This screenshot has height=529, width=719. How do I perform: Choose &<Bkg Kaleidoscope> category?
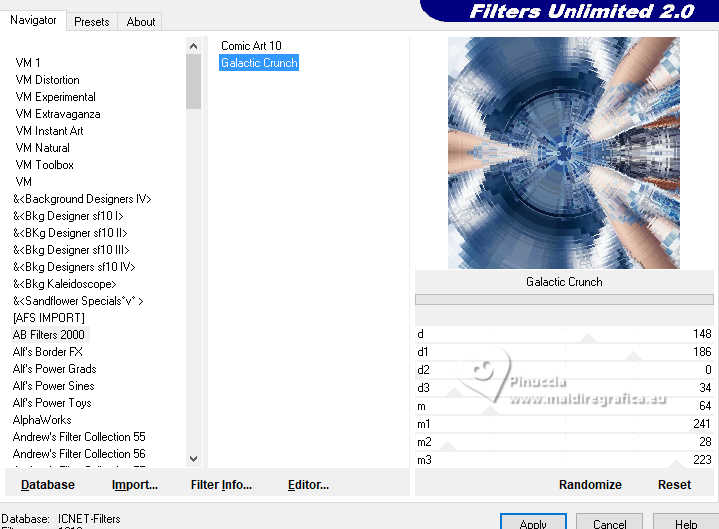[65, 284]
